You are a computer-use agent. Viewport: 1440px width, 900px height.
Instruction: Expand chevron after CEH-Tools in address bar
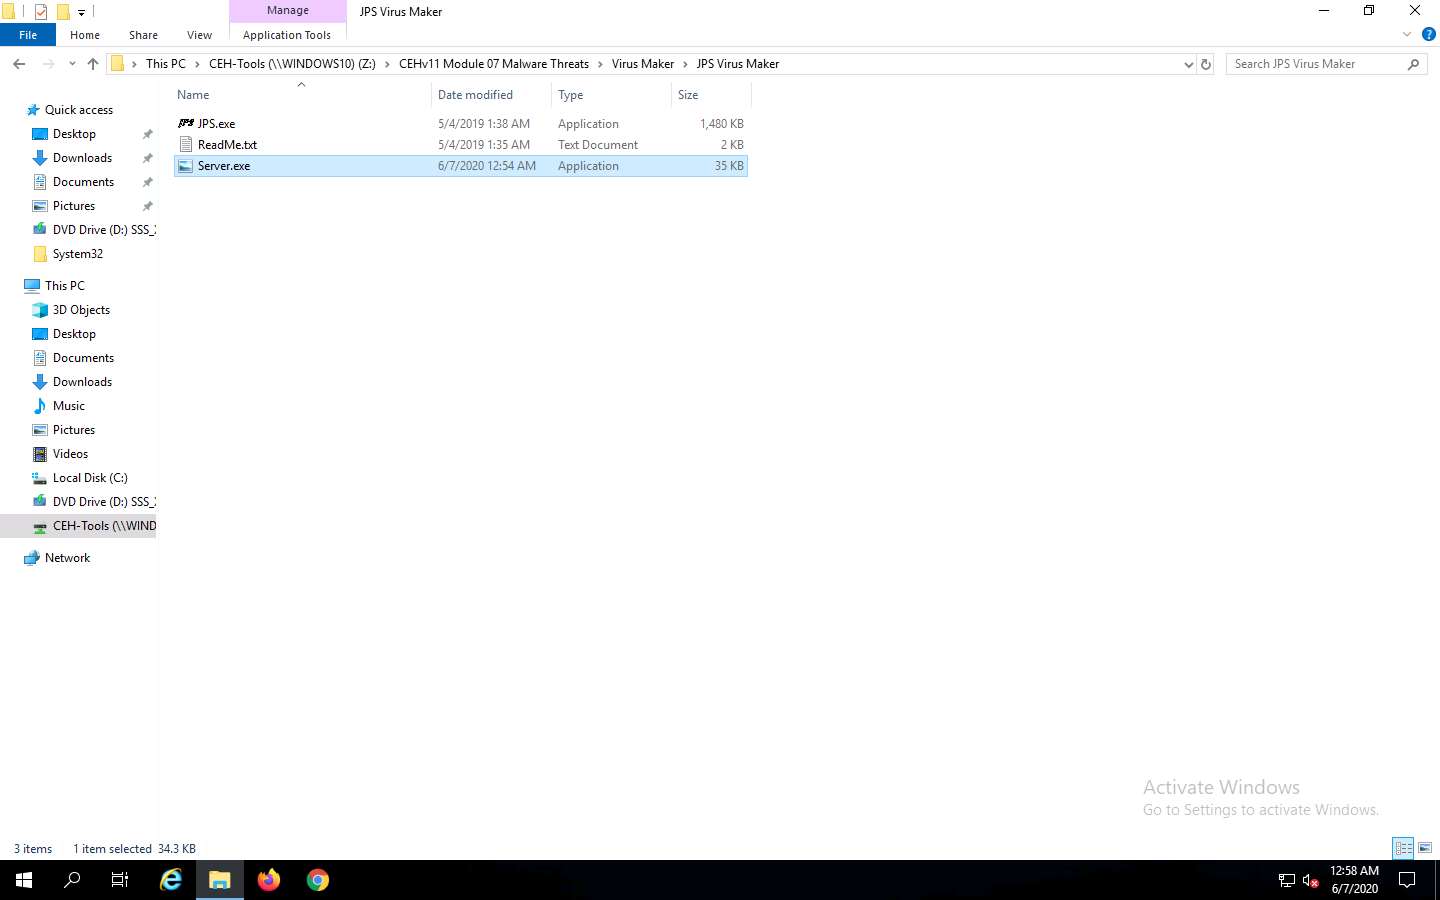click(x=387, y=64)
